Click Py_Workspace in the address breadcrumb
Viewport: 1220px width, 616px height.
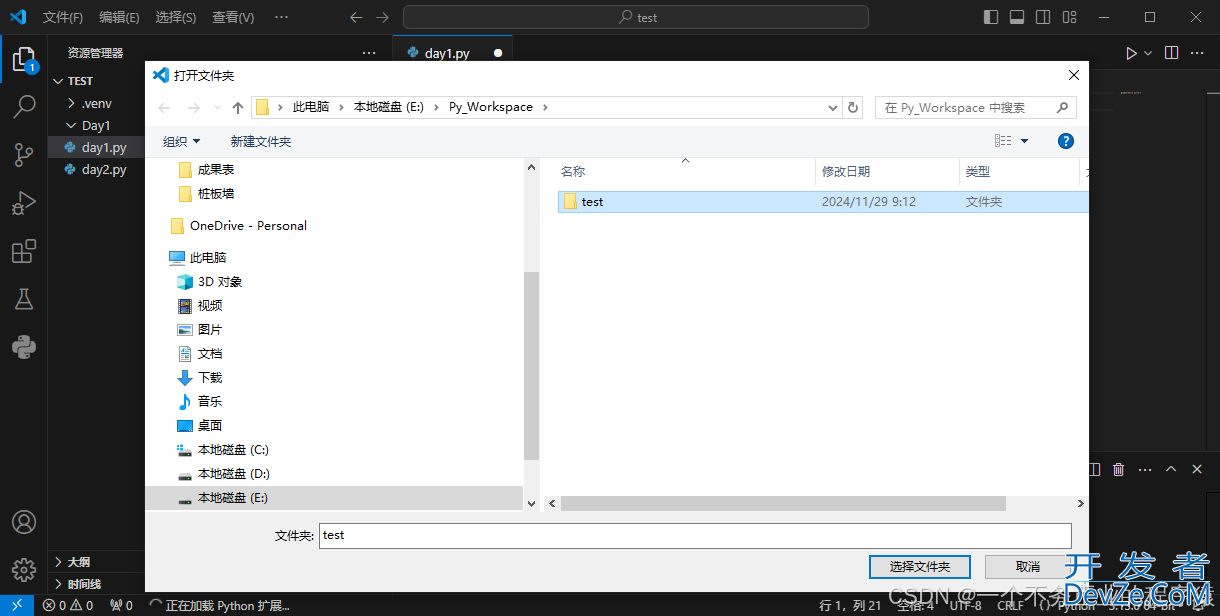[490, 107]
